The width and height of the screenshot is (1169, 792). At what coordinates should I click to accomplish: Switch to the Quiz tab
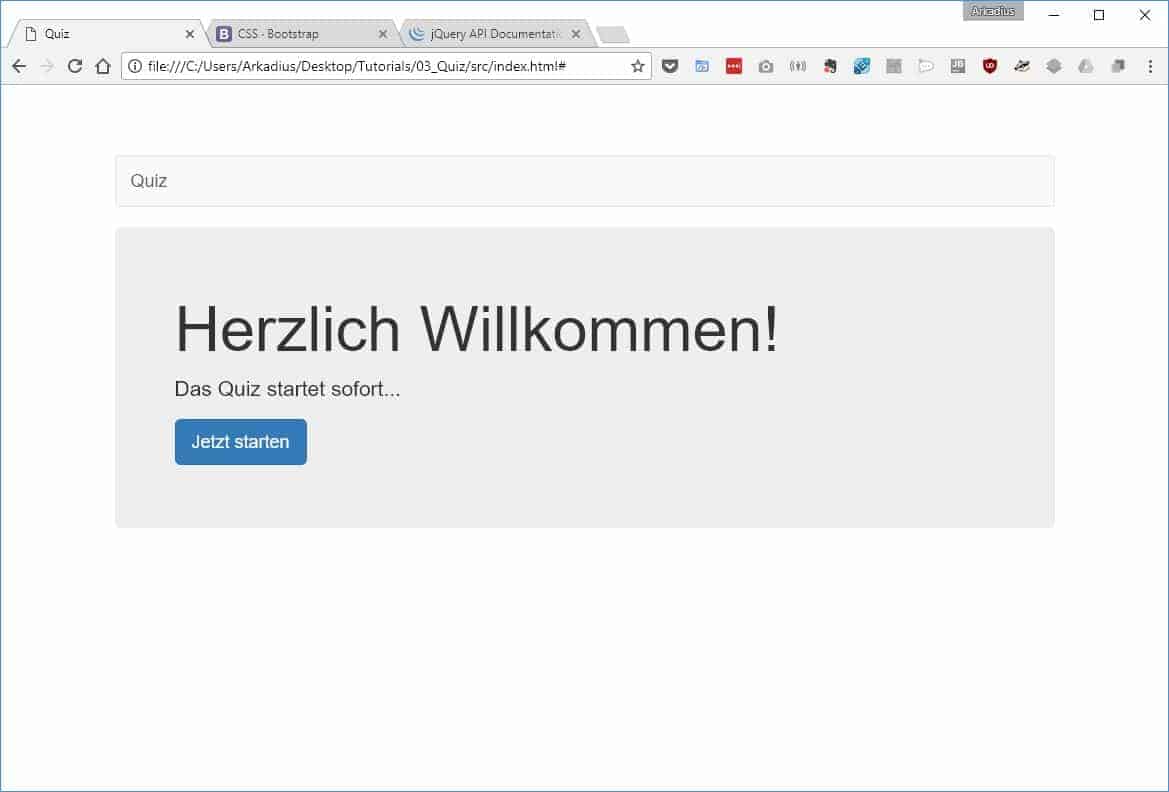point(104,34)
